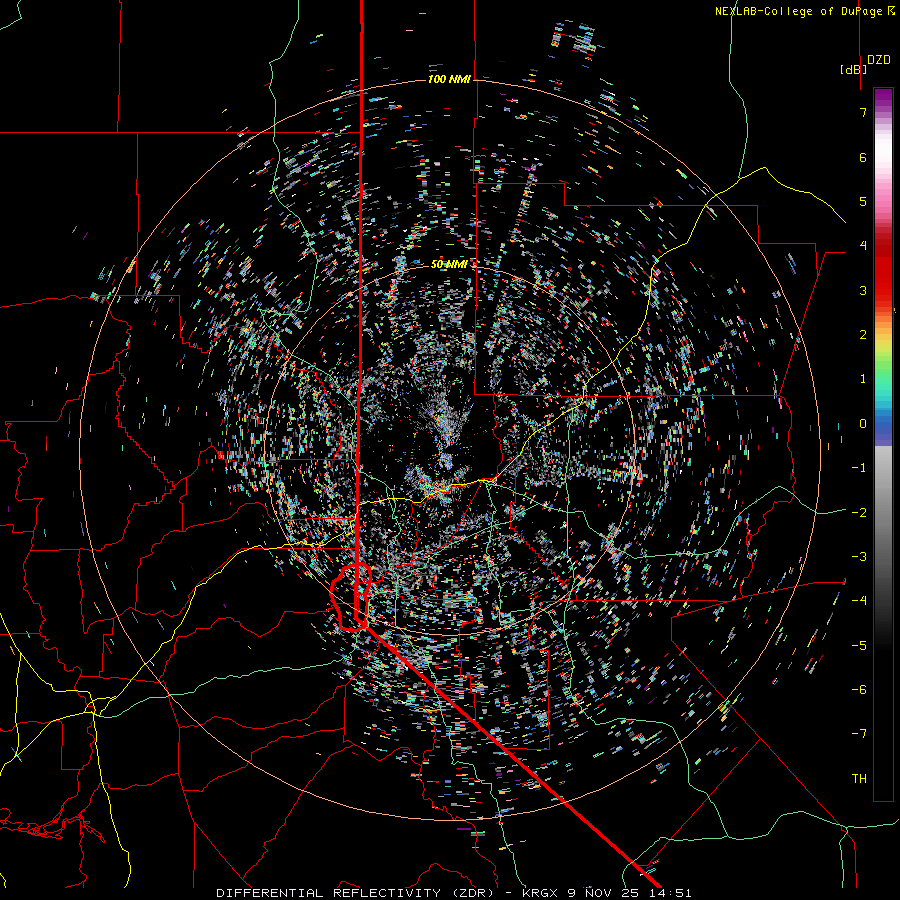Click the -6 value on color scale
900x900 pixels.
point(859,689)
